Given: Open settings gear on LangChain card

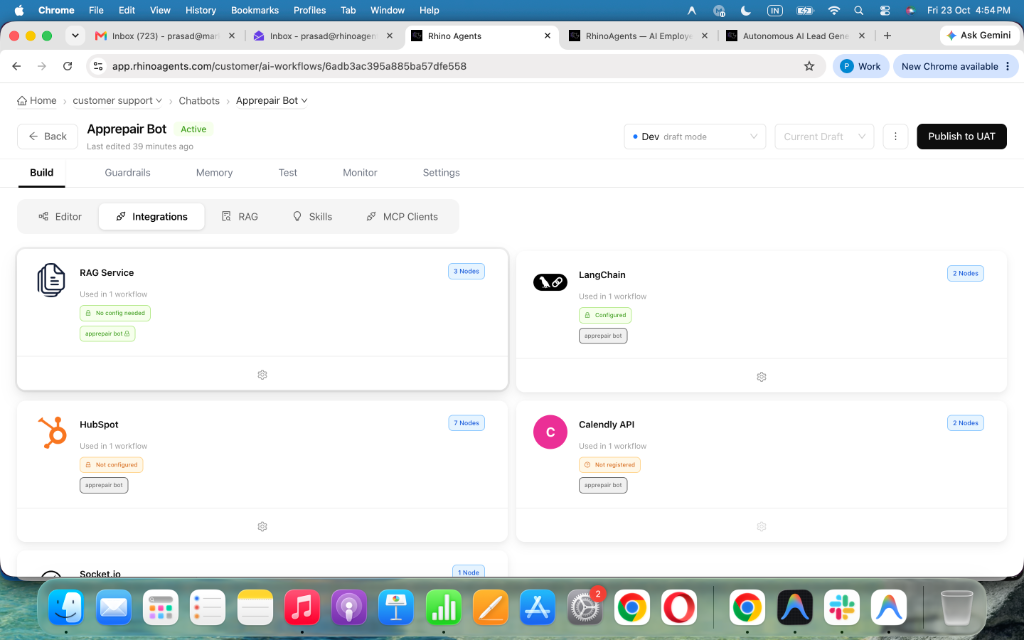Looking at the screenshot, I should (761, 377).
